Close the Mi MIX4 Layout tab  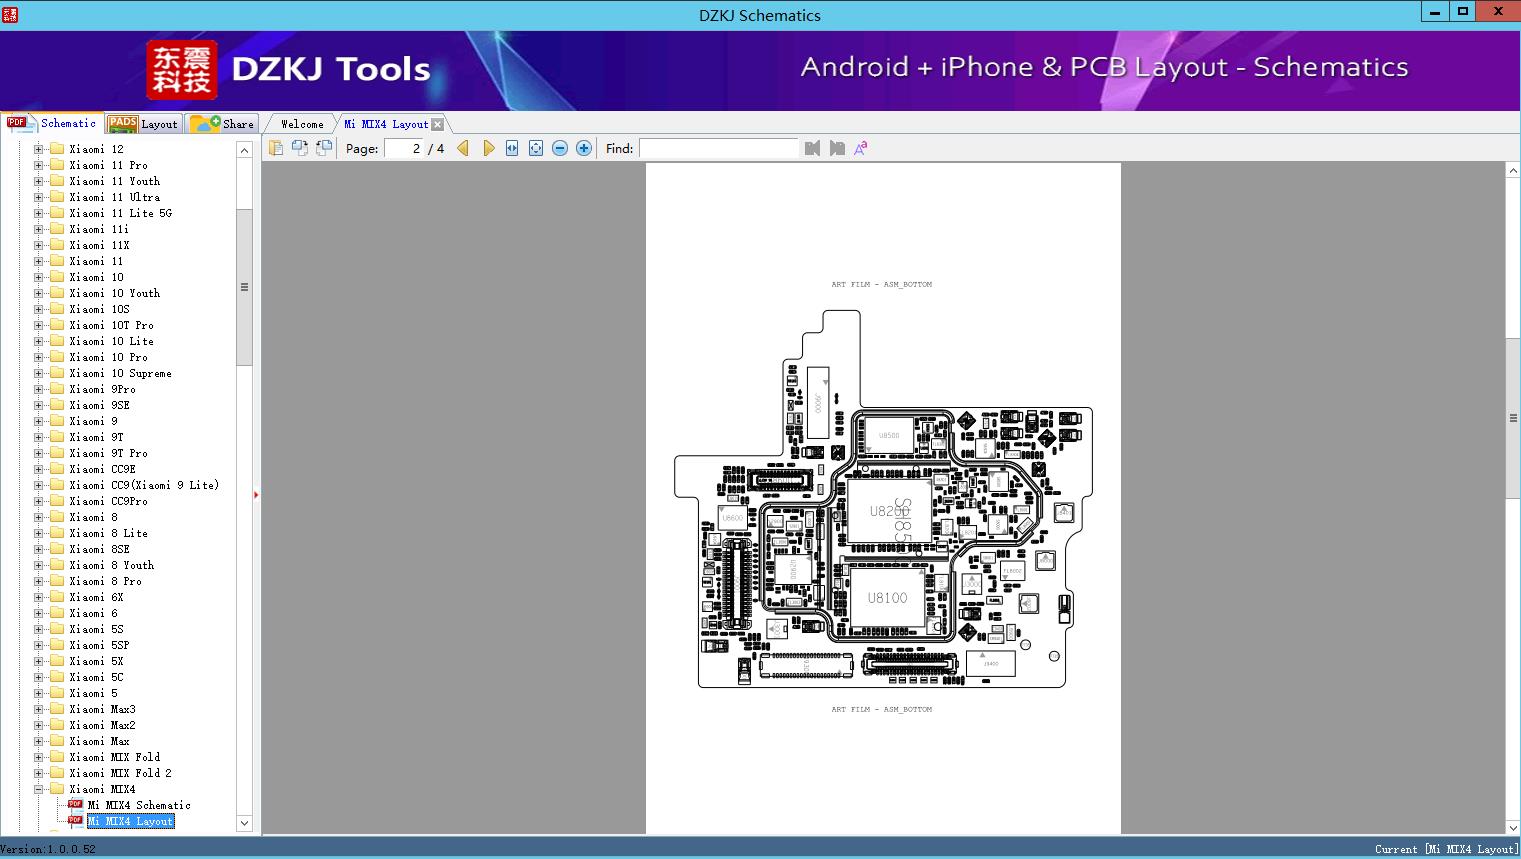[x=437, y=124]
